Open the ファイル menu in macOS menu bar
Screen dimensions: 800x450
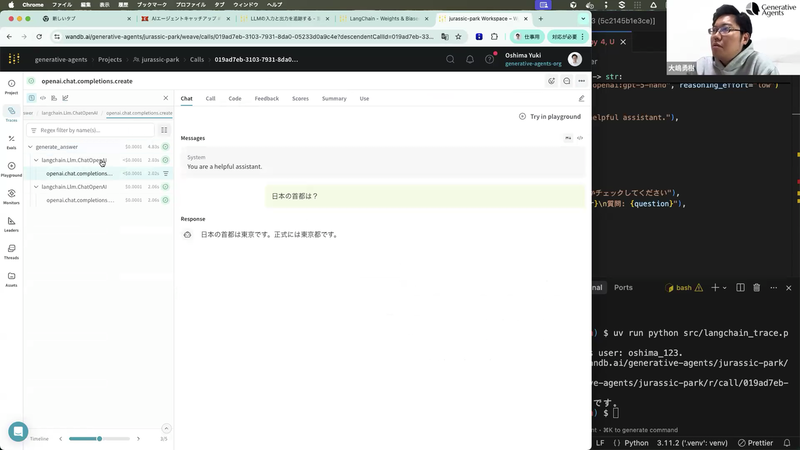62,5
